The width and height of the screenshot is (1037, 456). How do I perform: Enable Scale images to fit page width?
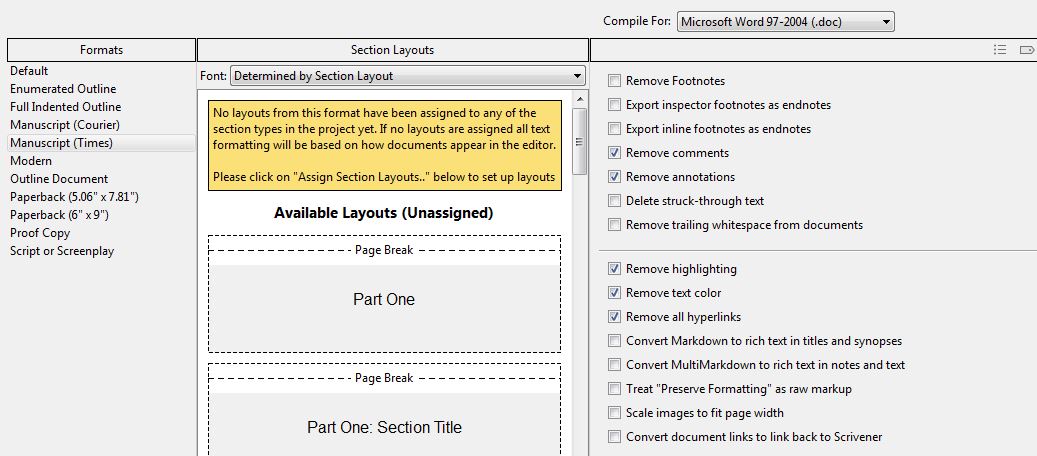[x=614, y=413]
